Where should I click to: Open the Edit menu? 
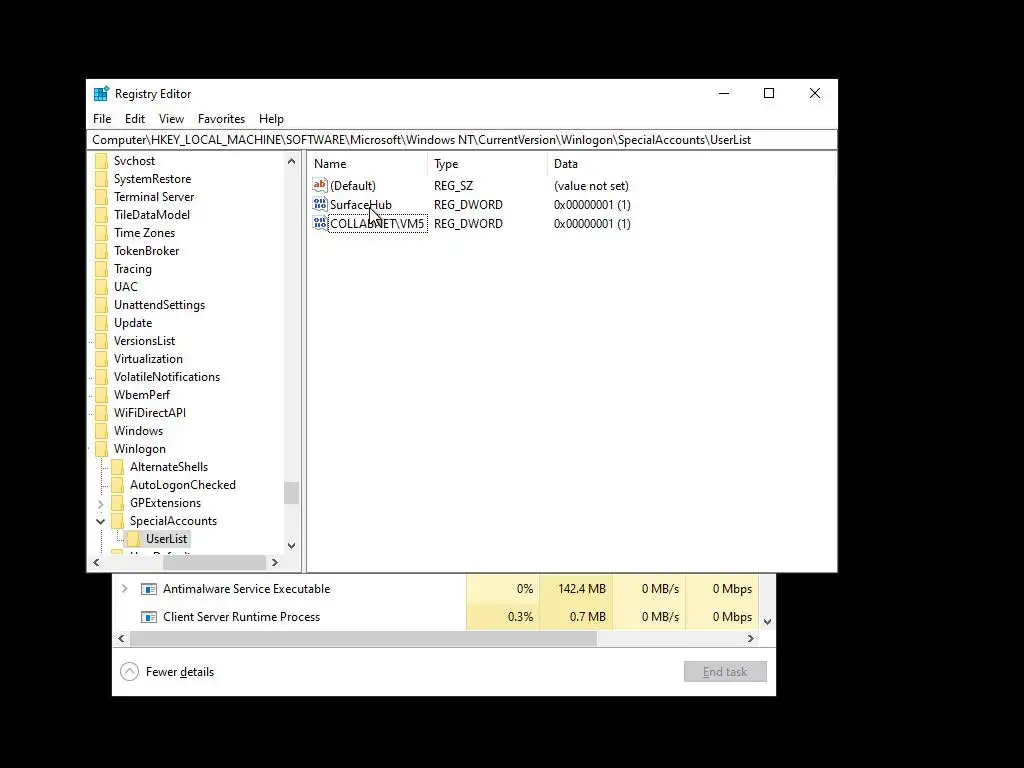coord(135,119)
